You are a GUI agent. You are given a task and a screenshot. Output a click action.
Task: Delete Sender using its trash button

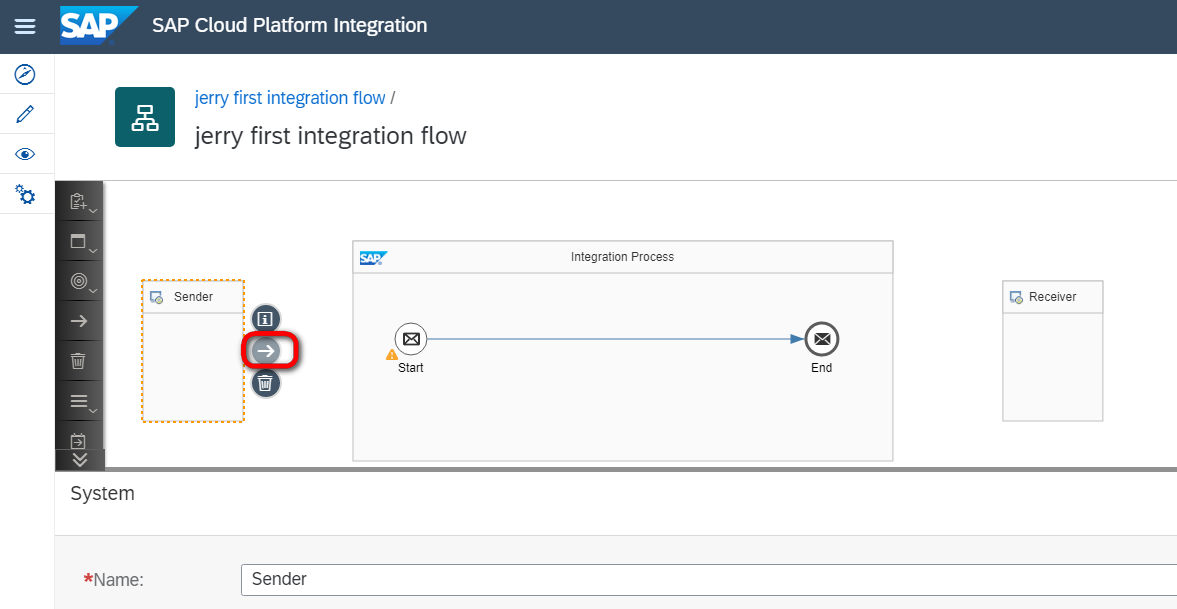(x=265, y=382)
